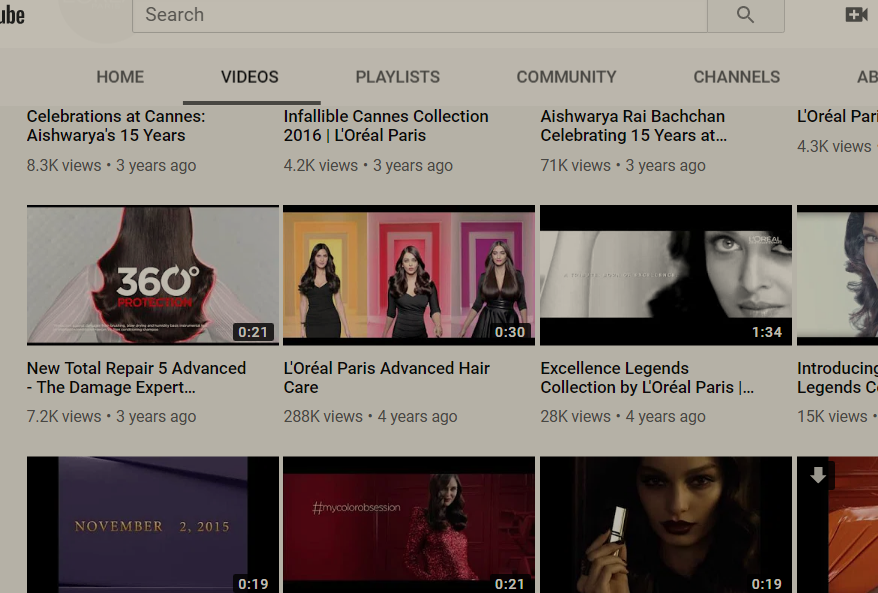Click the 8.3K views text
This screenshot has height=593, width=878.
pos(64,166)
